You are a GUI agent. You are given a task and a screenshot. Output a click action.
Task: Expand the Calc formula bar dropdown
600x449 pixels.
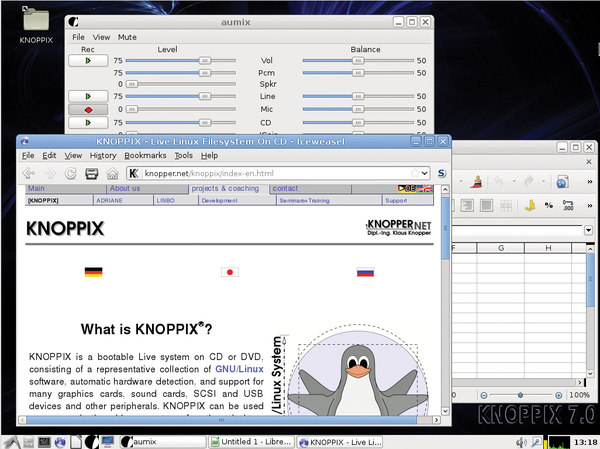coord(587,231)
